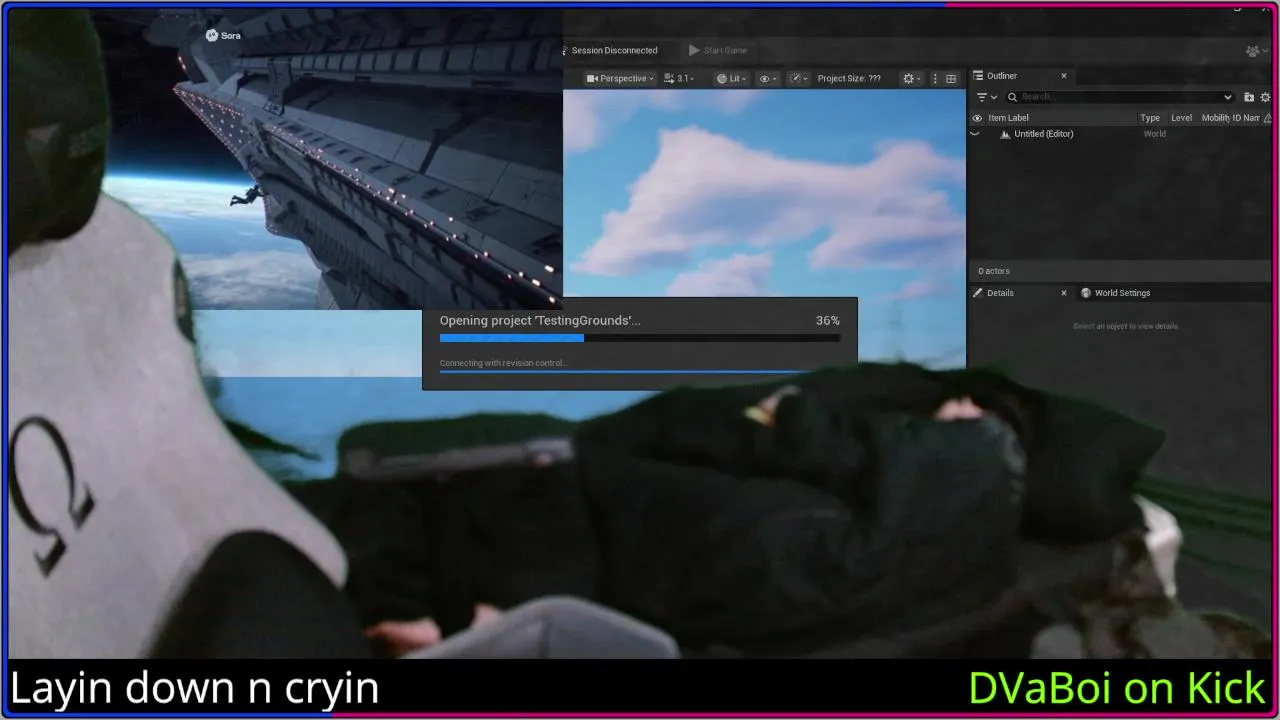Switch to the Outliner tab
Viewport: 1280px width, 720px height.
pyautogui.click(x=1001, y=76)
